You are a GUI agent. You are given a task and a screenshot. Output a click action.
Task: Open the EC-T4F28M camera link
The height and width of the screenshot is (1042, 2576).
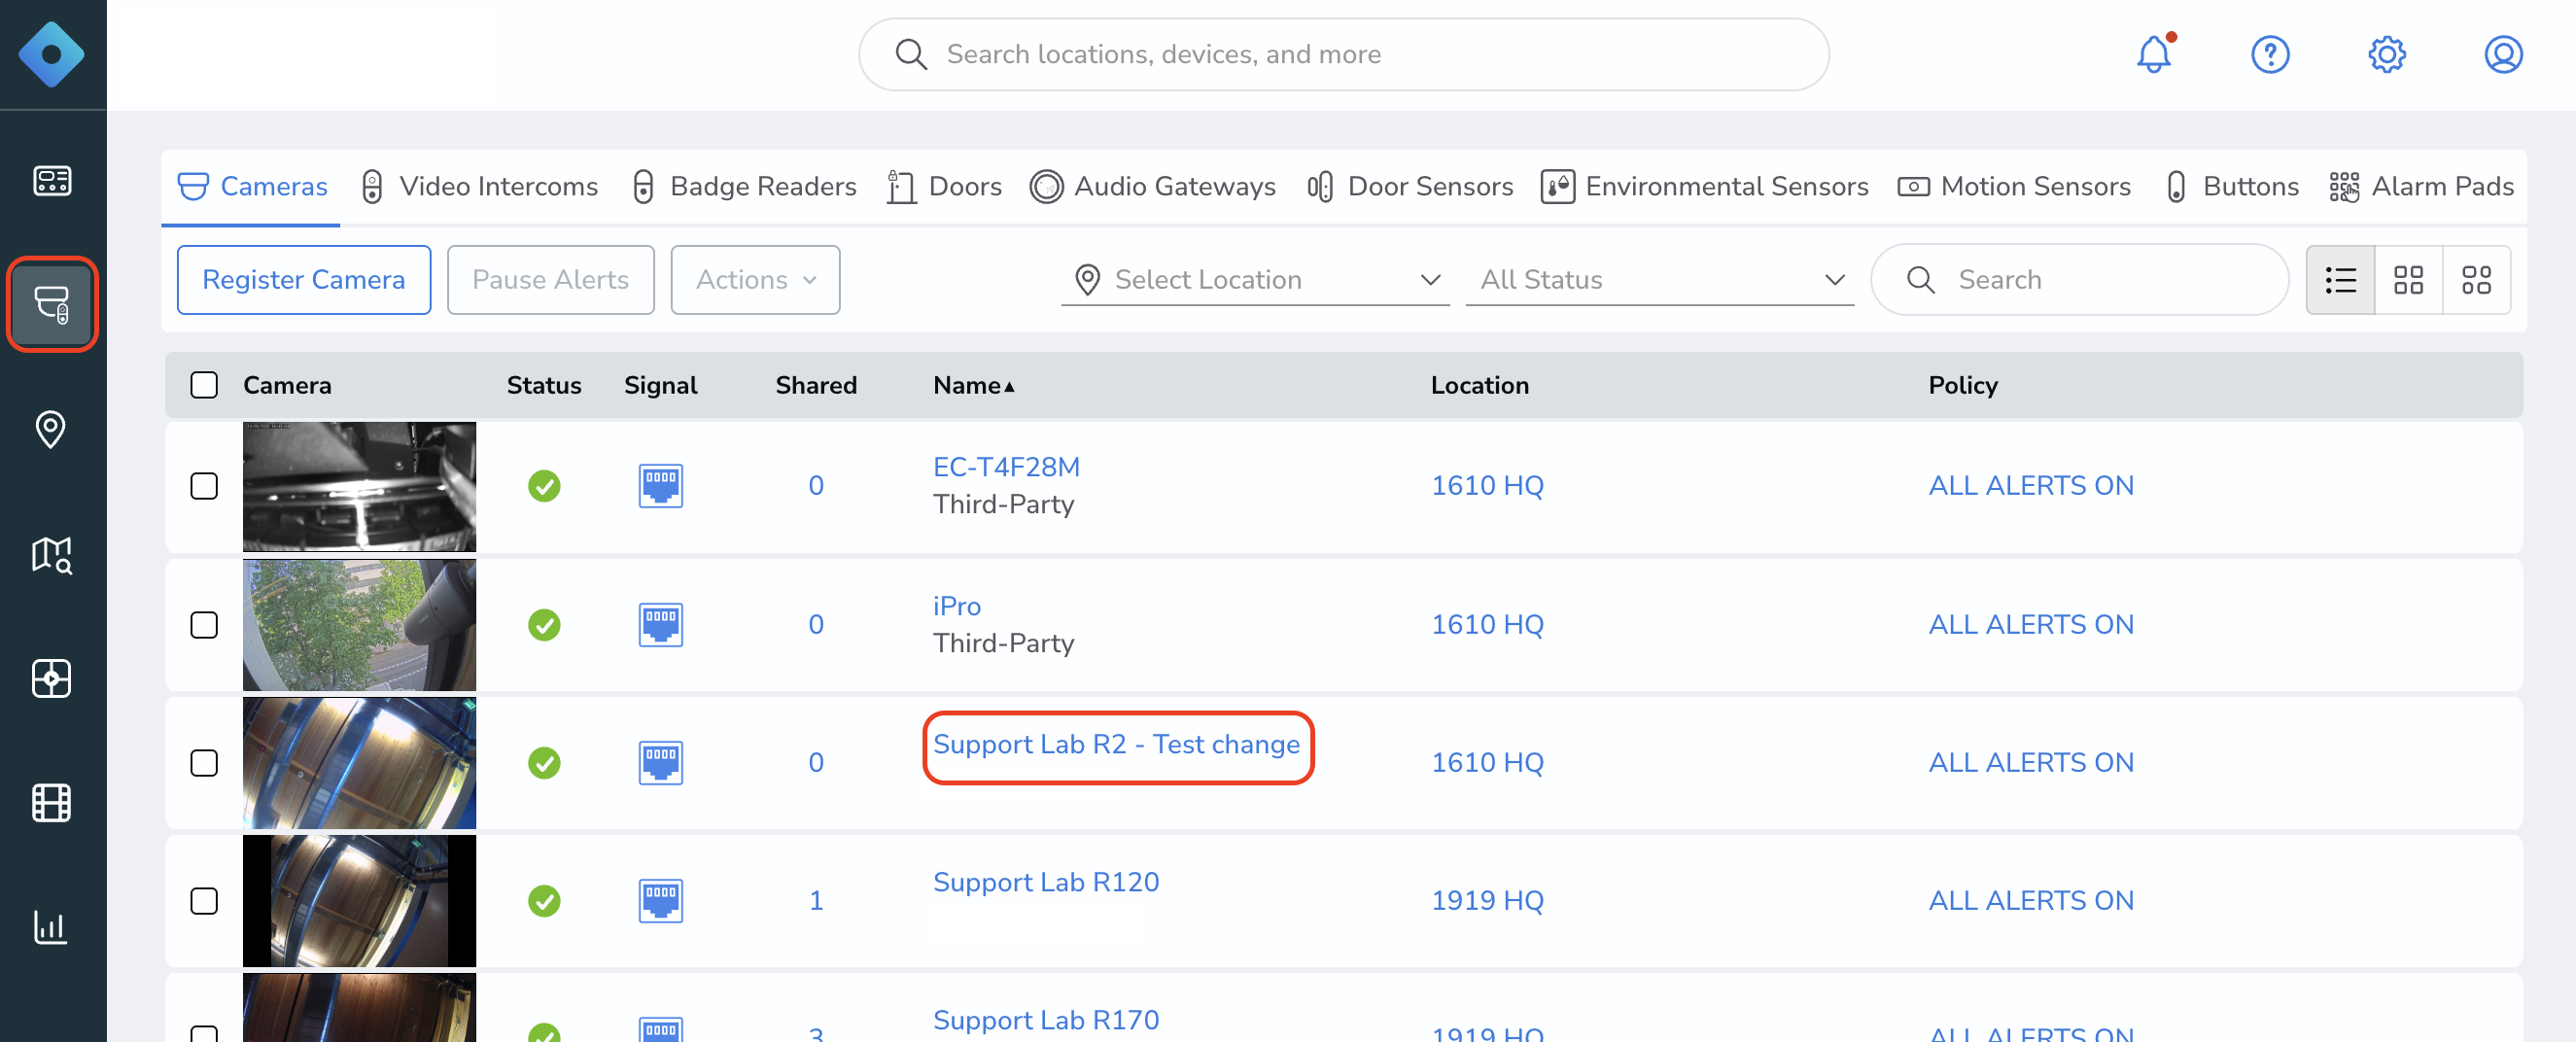click(1006, 467)
